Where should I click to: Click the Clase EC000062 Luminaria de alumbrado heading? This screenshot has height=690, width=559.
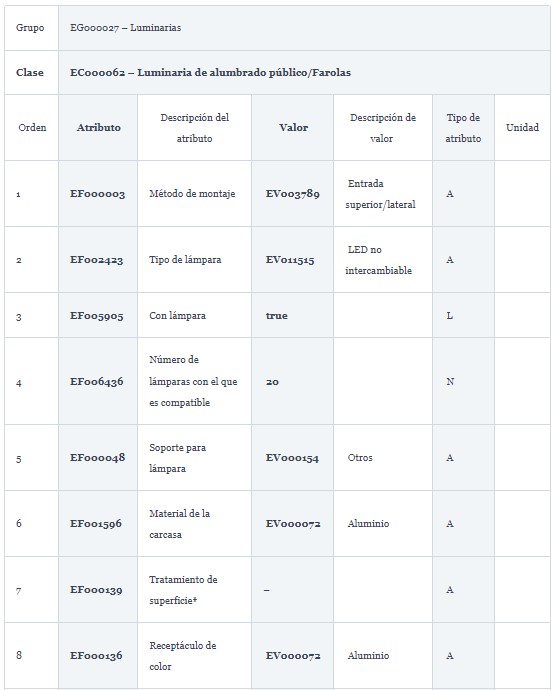[x=210, y=73]
